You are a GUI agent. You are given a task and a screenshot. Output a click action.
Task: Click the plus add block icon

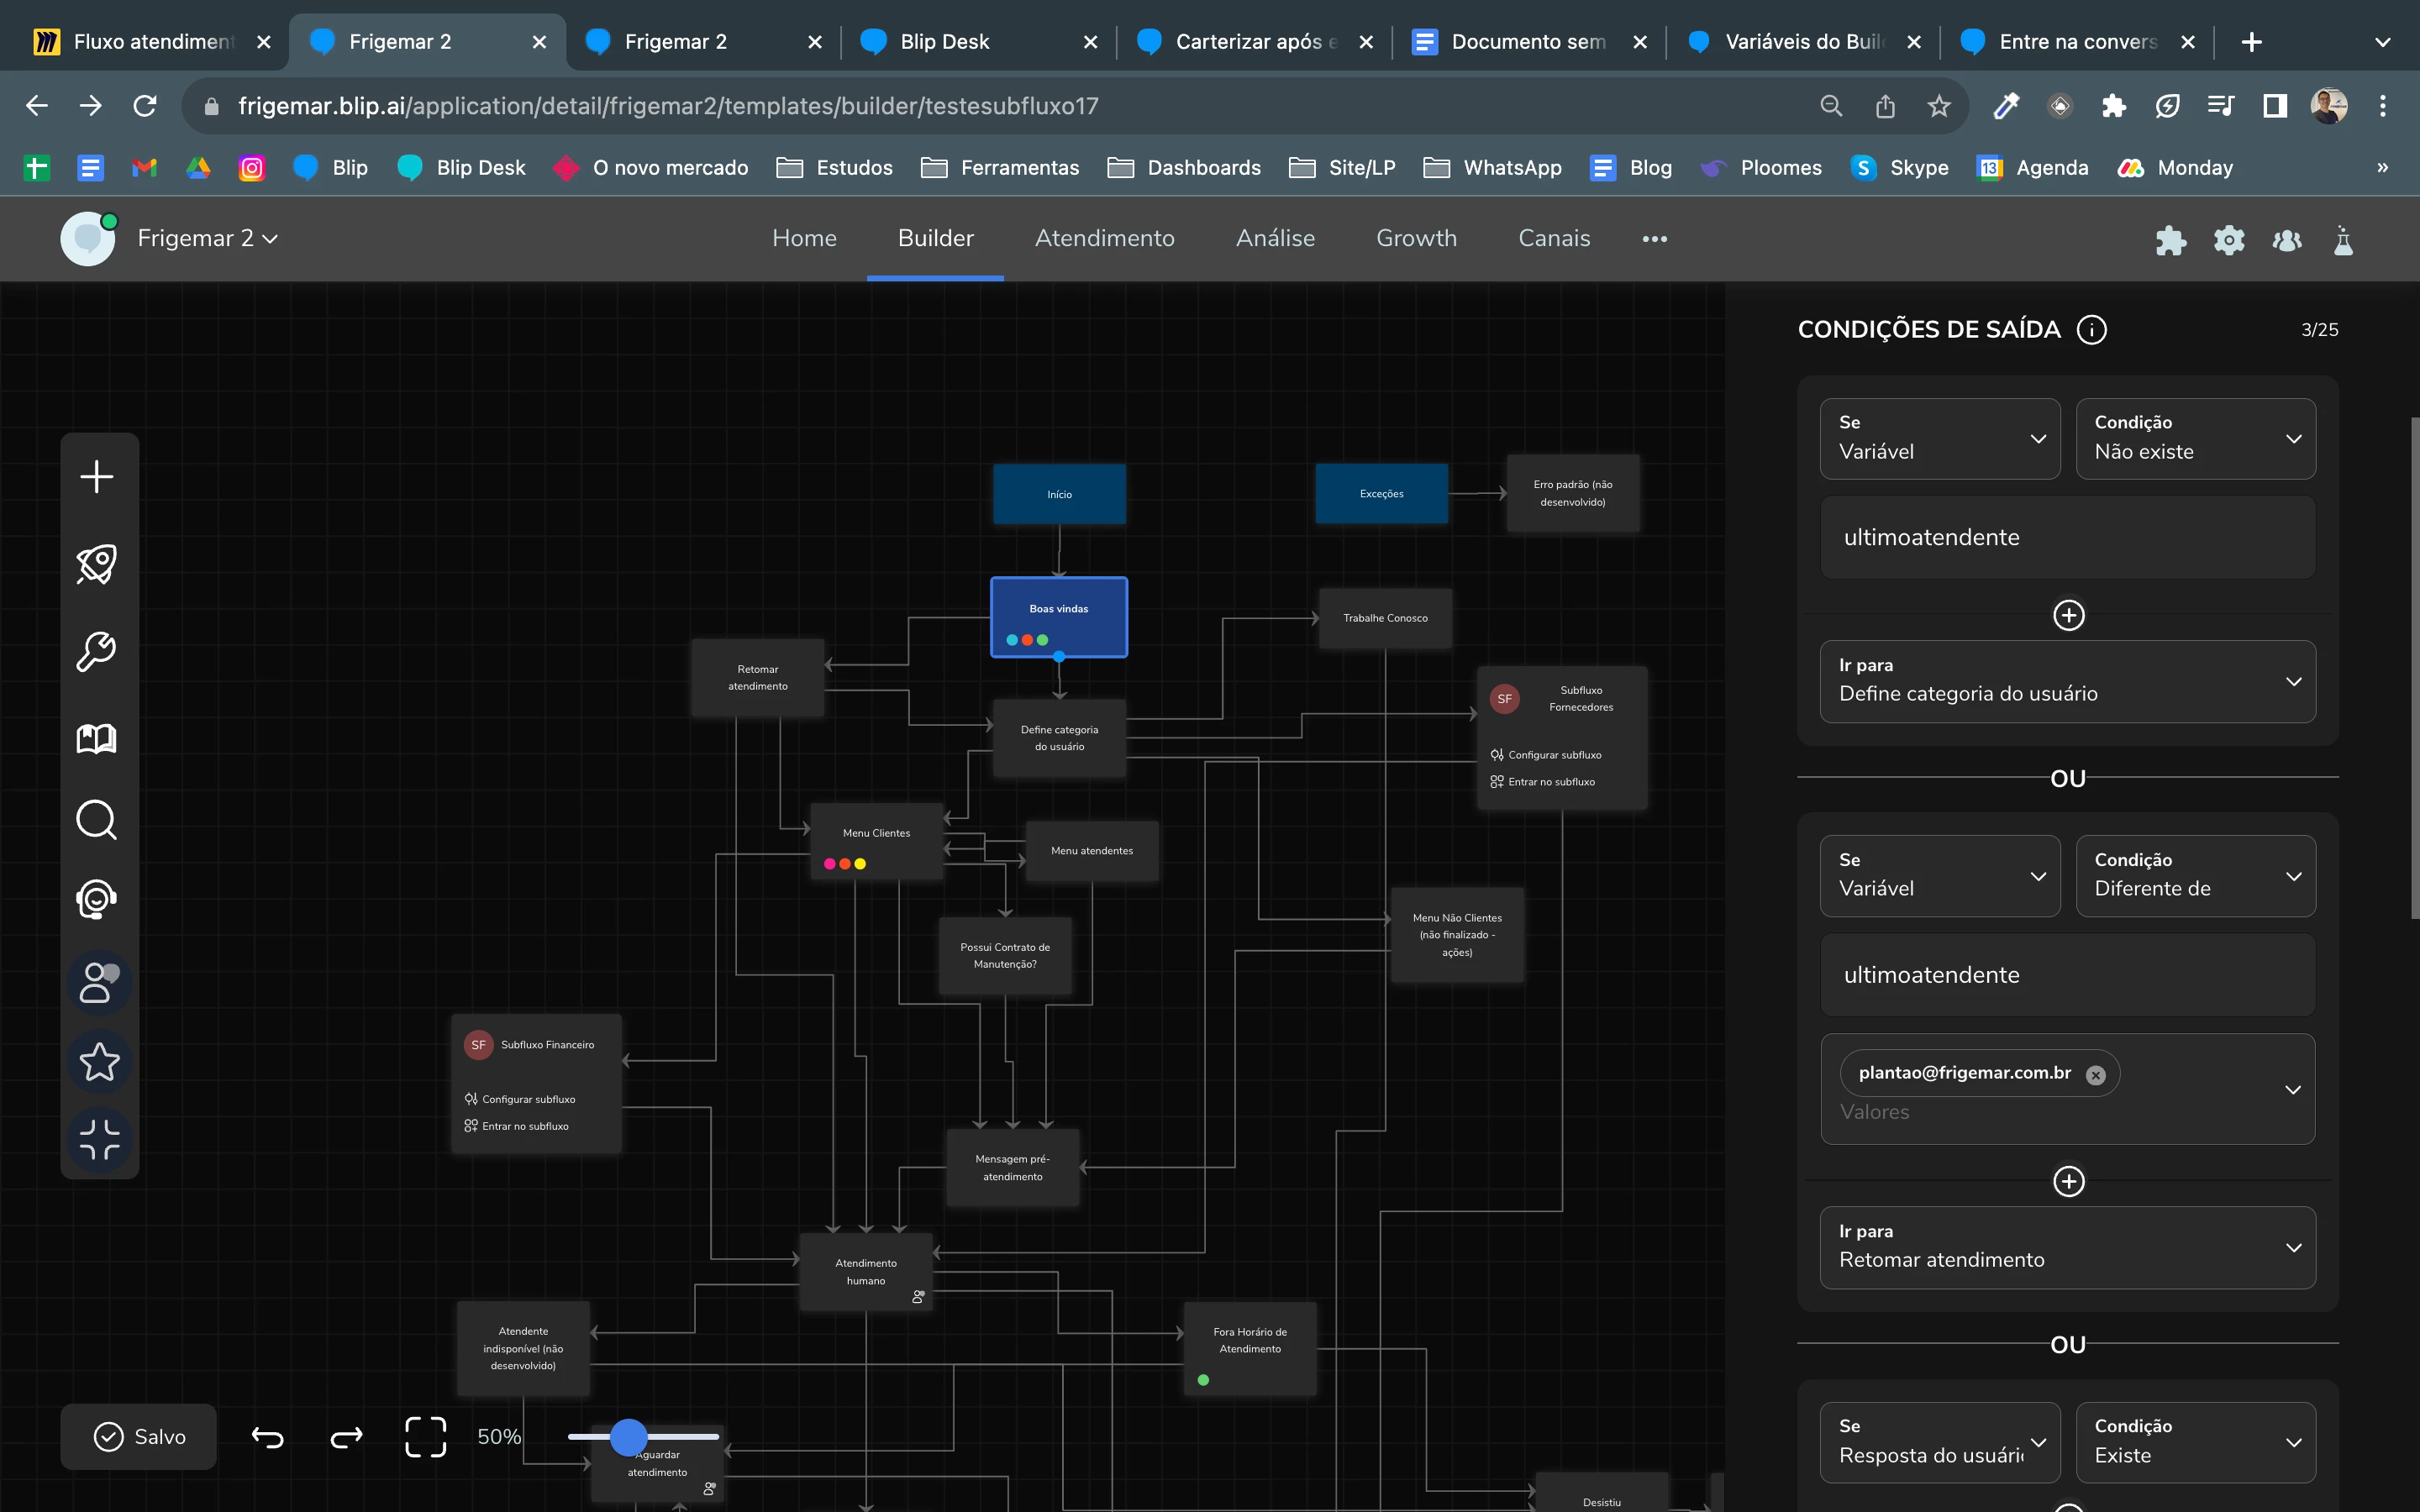point(97,476)
